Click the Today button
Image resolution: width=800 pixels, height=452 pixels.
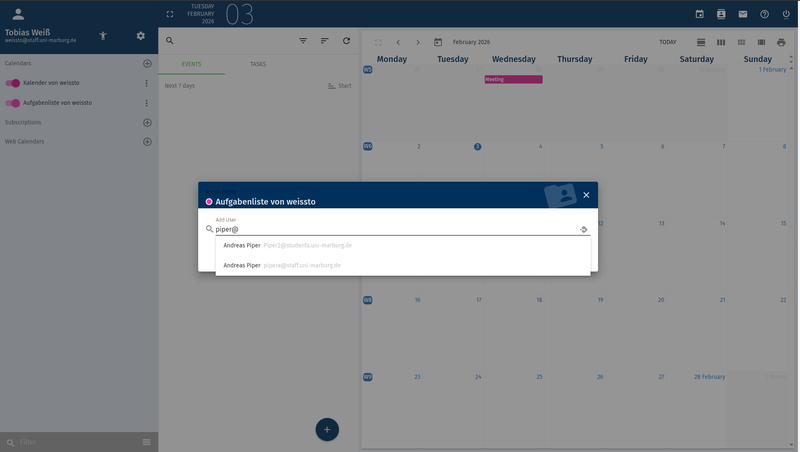[x=667, y=42]
